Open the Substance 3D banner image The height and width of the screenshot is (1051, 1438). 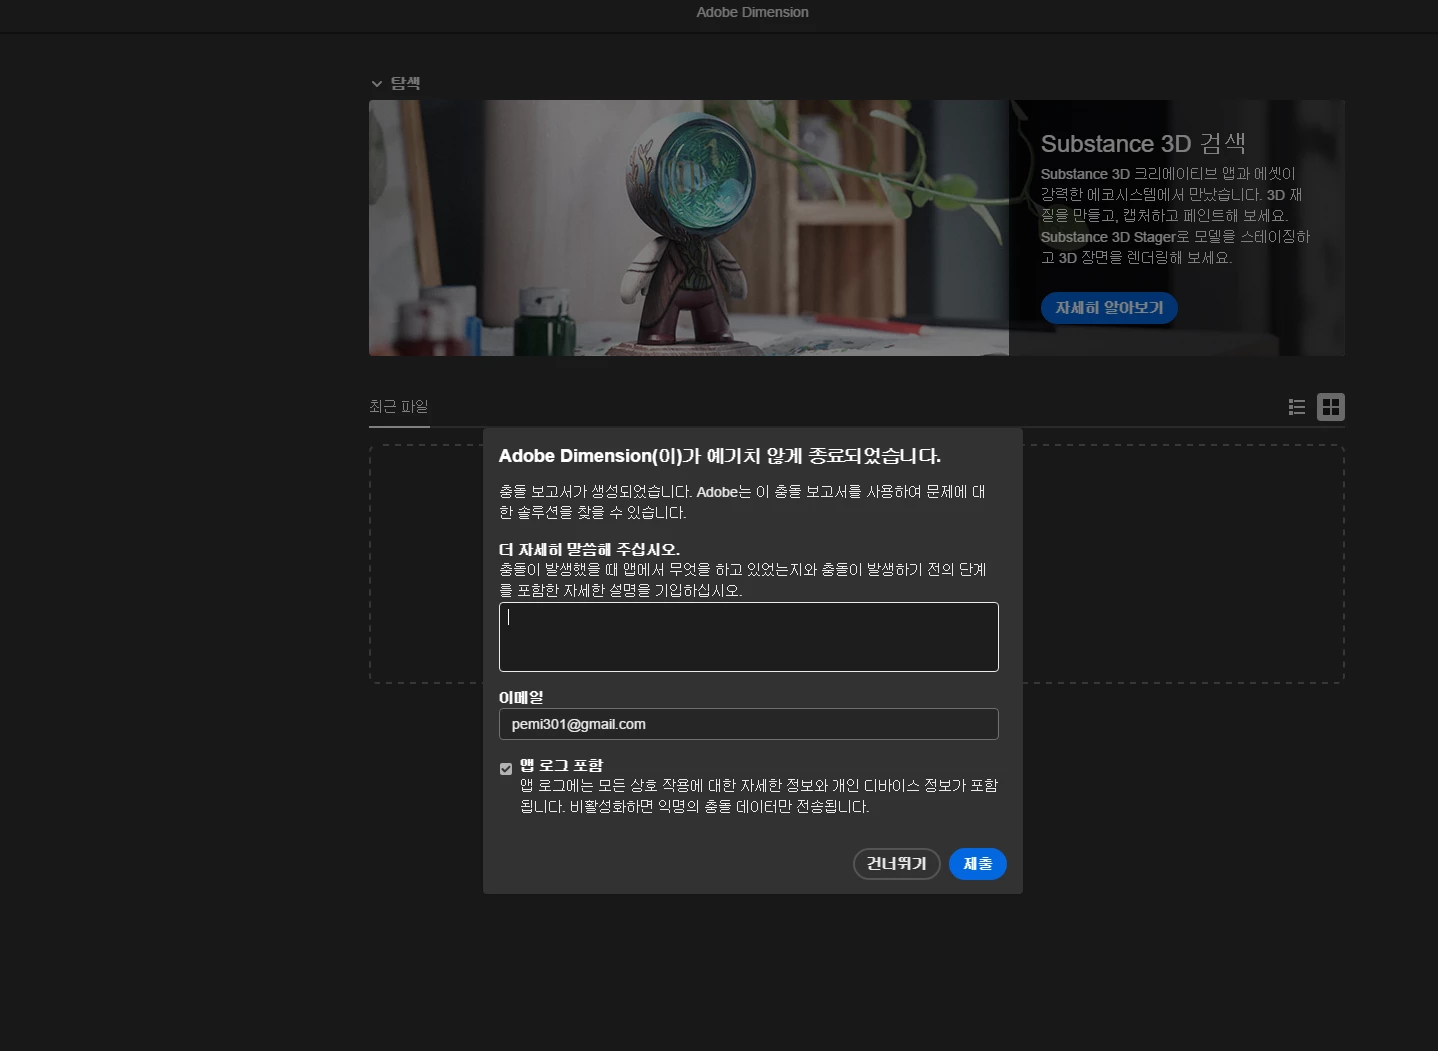(689, 228)
